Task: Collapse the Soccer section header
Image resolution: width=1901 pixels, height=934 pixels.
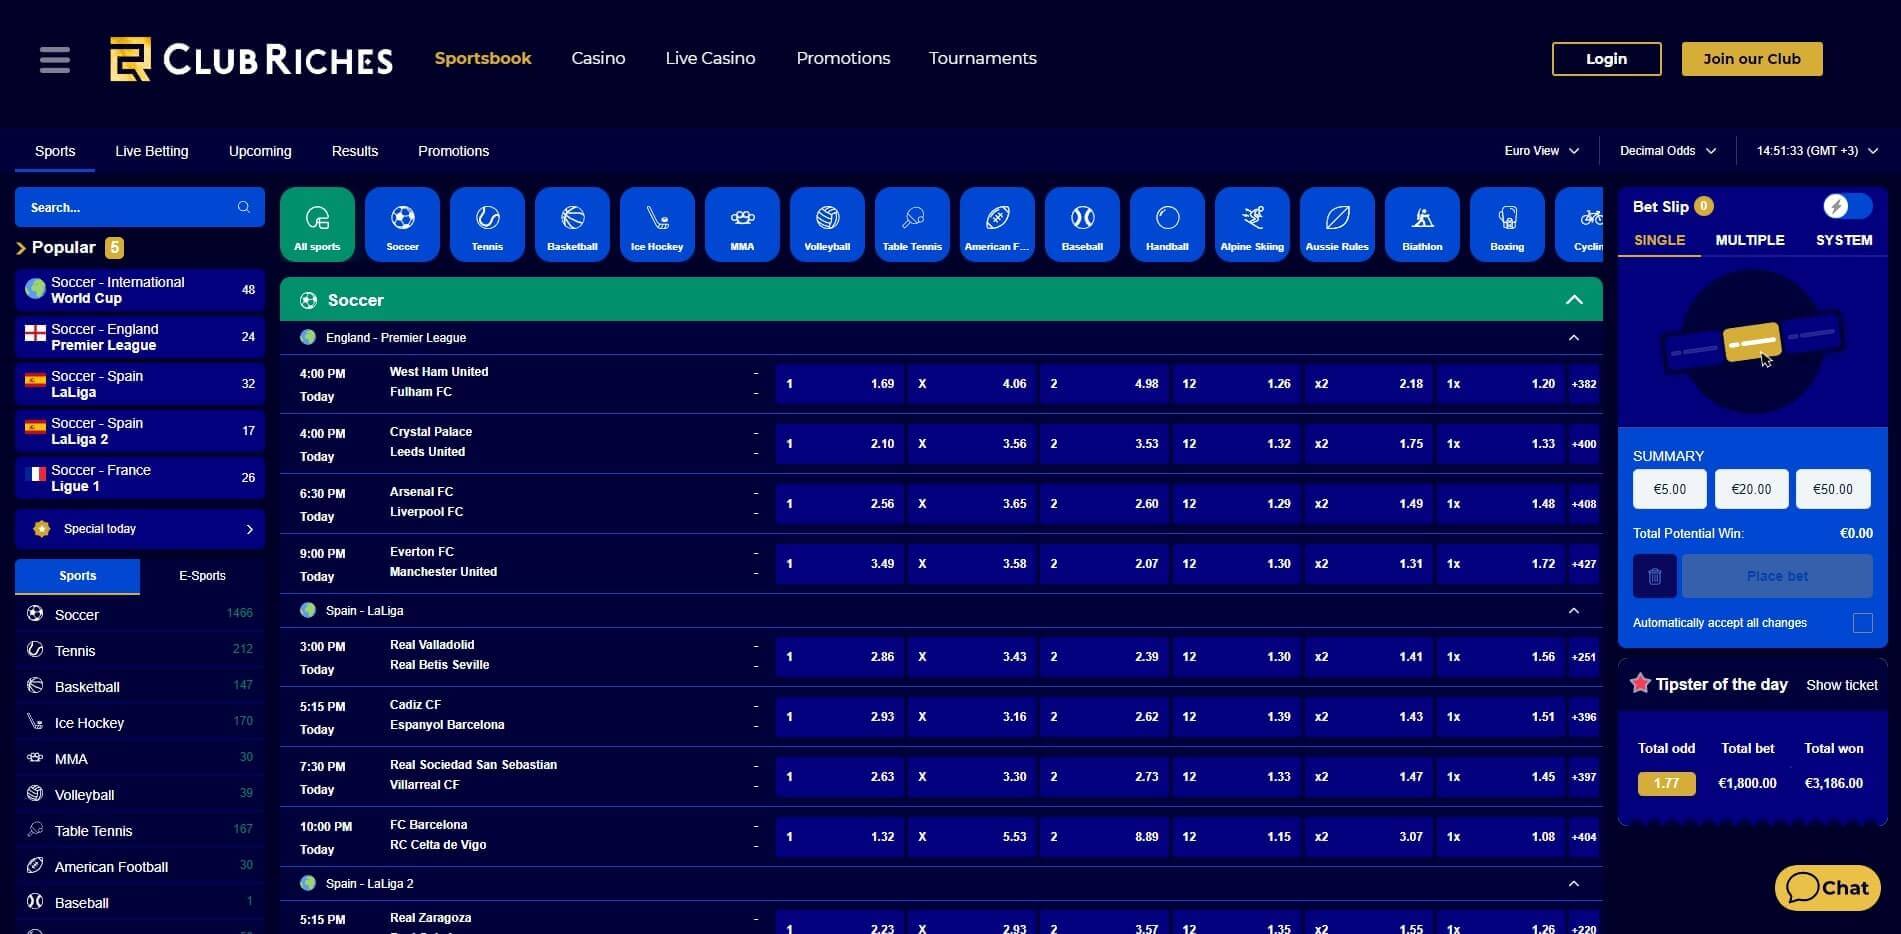Action: (x=1573, y=300)
